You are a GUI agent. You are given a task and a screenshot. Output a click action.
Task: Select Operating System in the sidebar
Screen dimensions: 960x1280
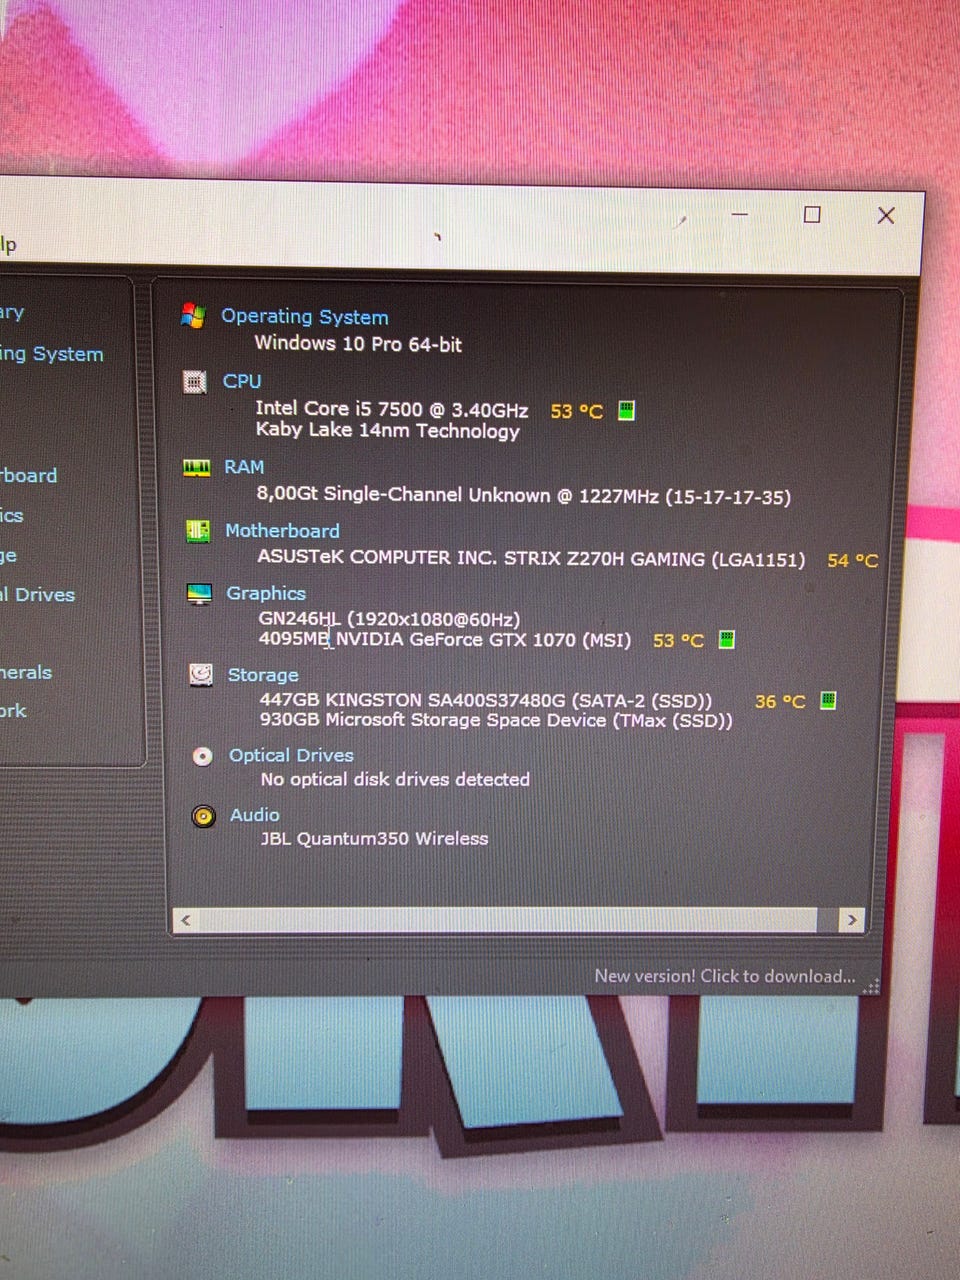pyautogui.click(x=52, y=354)
